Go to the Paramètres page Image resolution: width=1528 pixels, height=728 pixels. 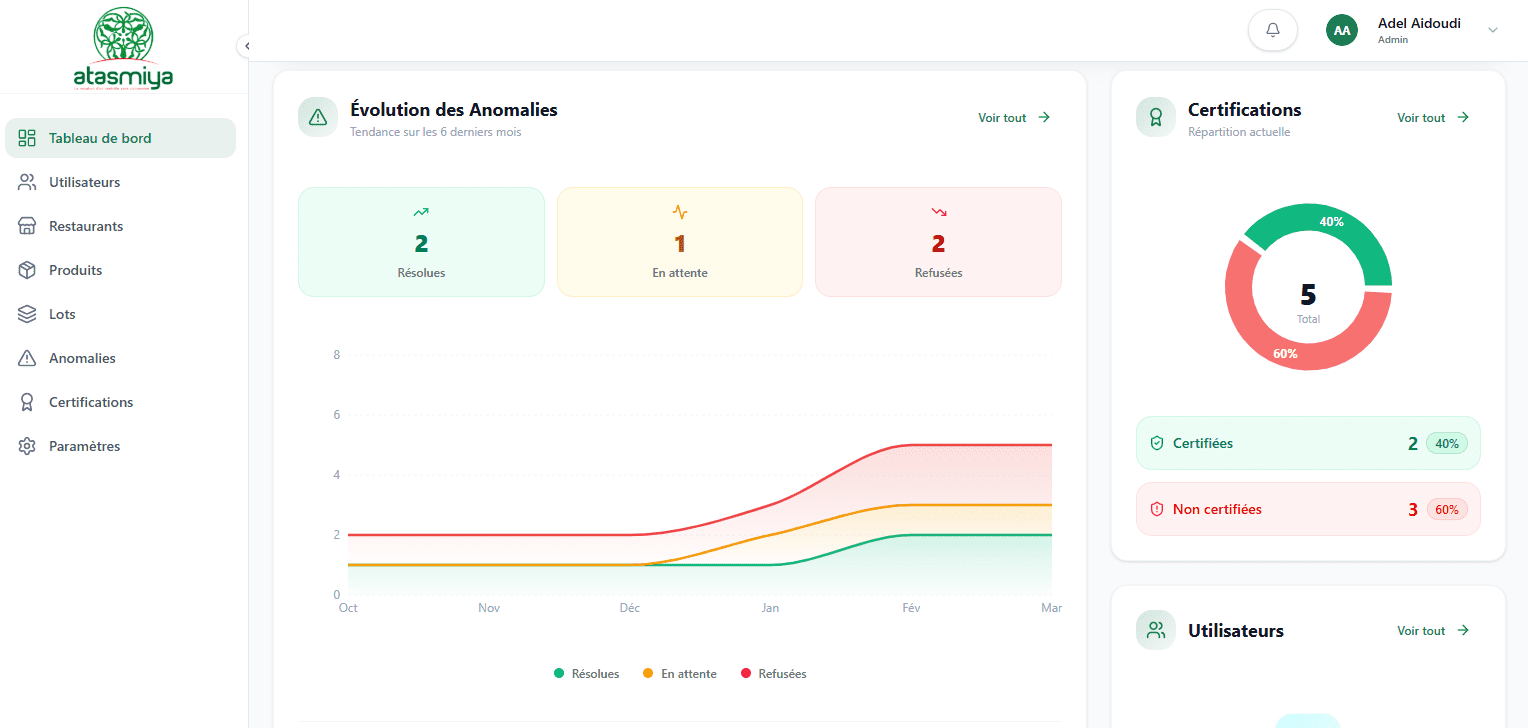(84, 446)
